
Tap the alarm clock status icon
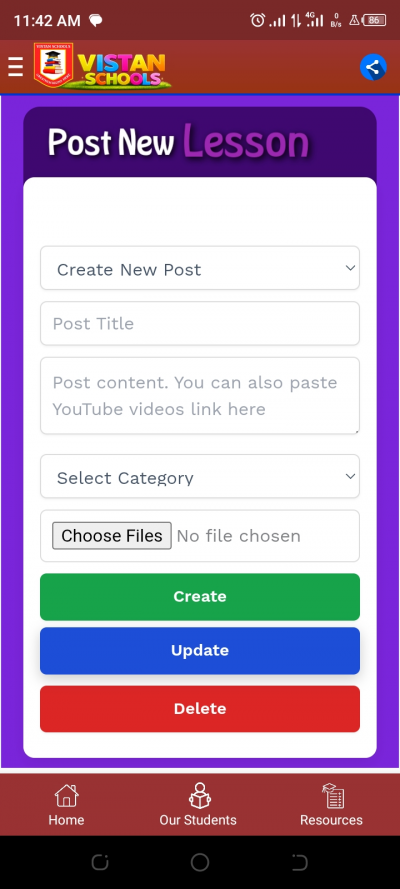[258, 20]
